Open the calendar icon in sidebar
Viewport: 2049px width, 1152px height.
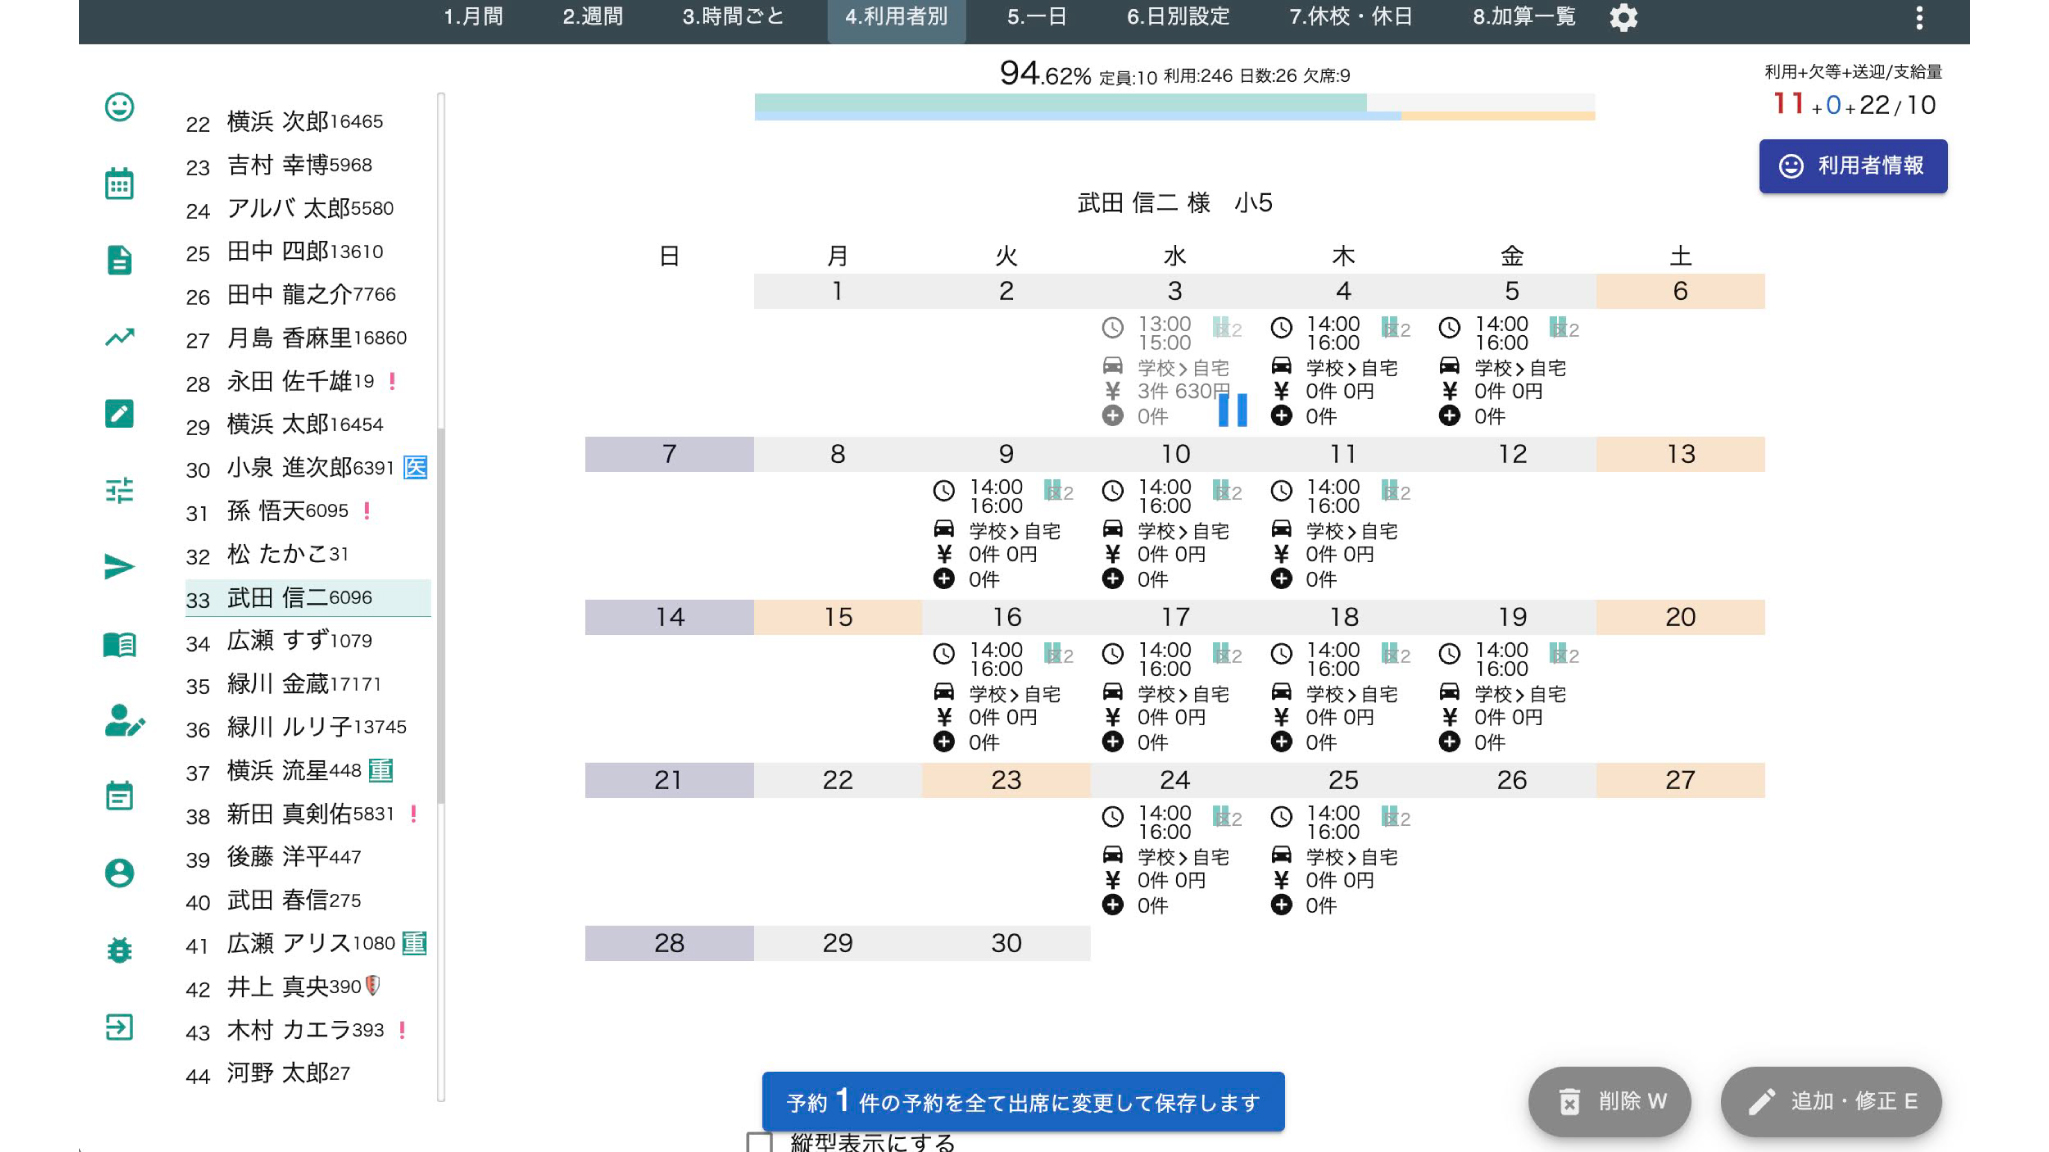[119, 184]
